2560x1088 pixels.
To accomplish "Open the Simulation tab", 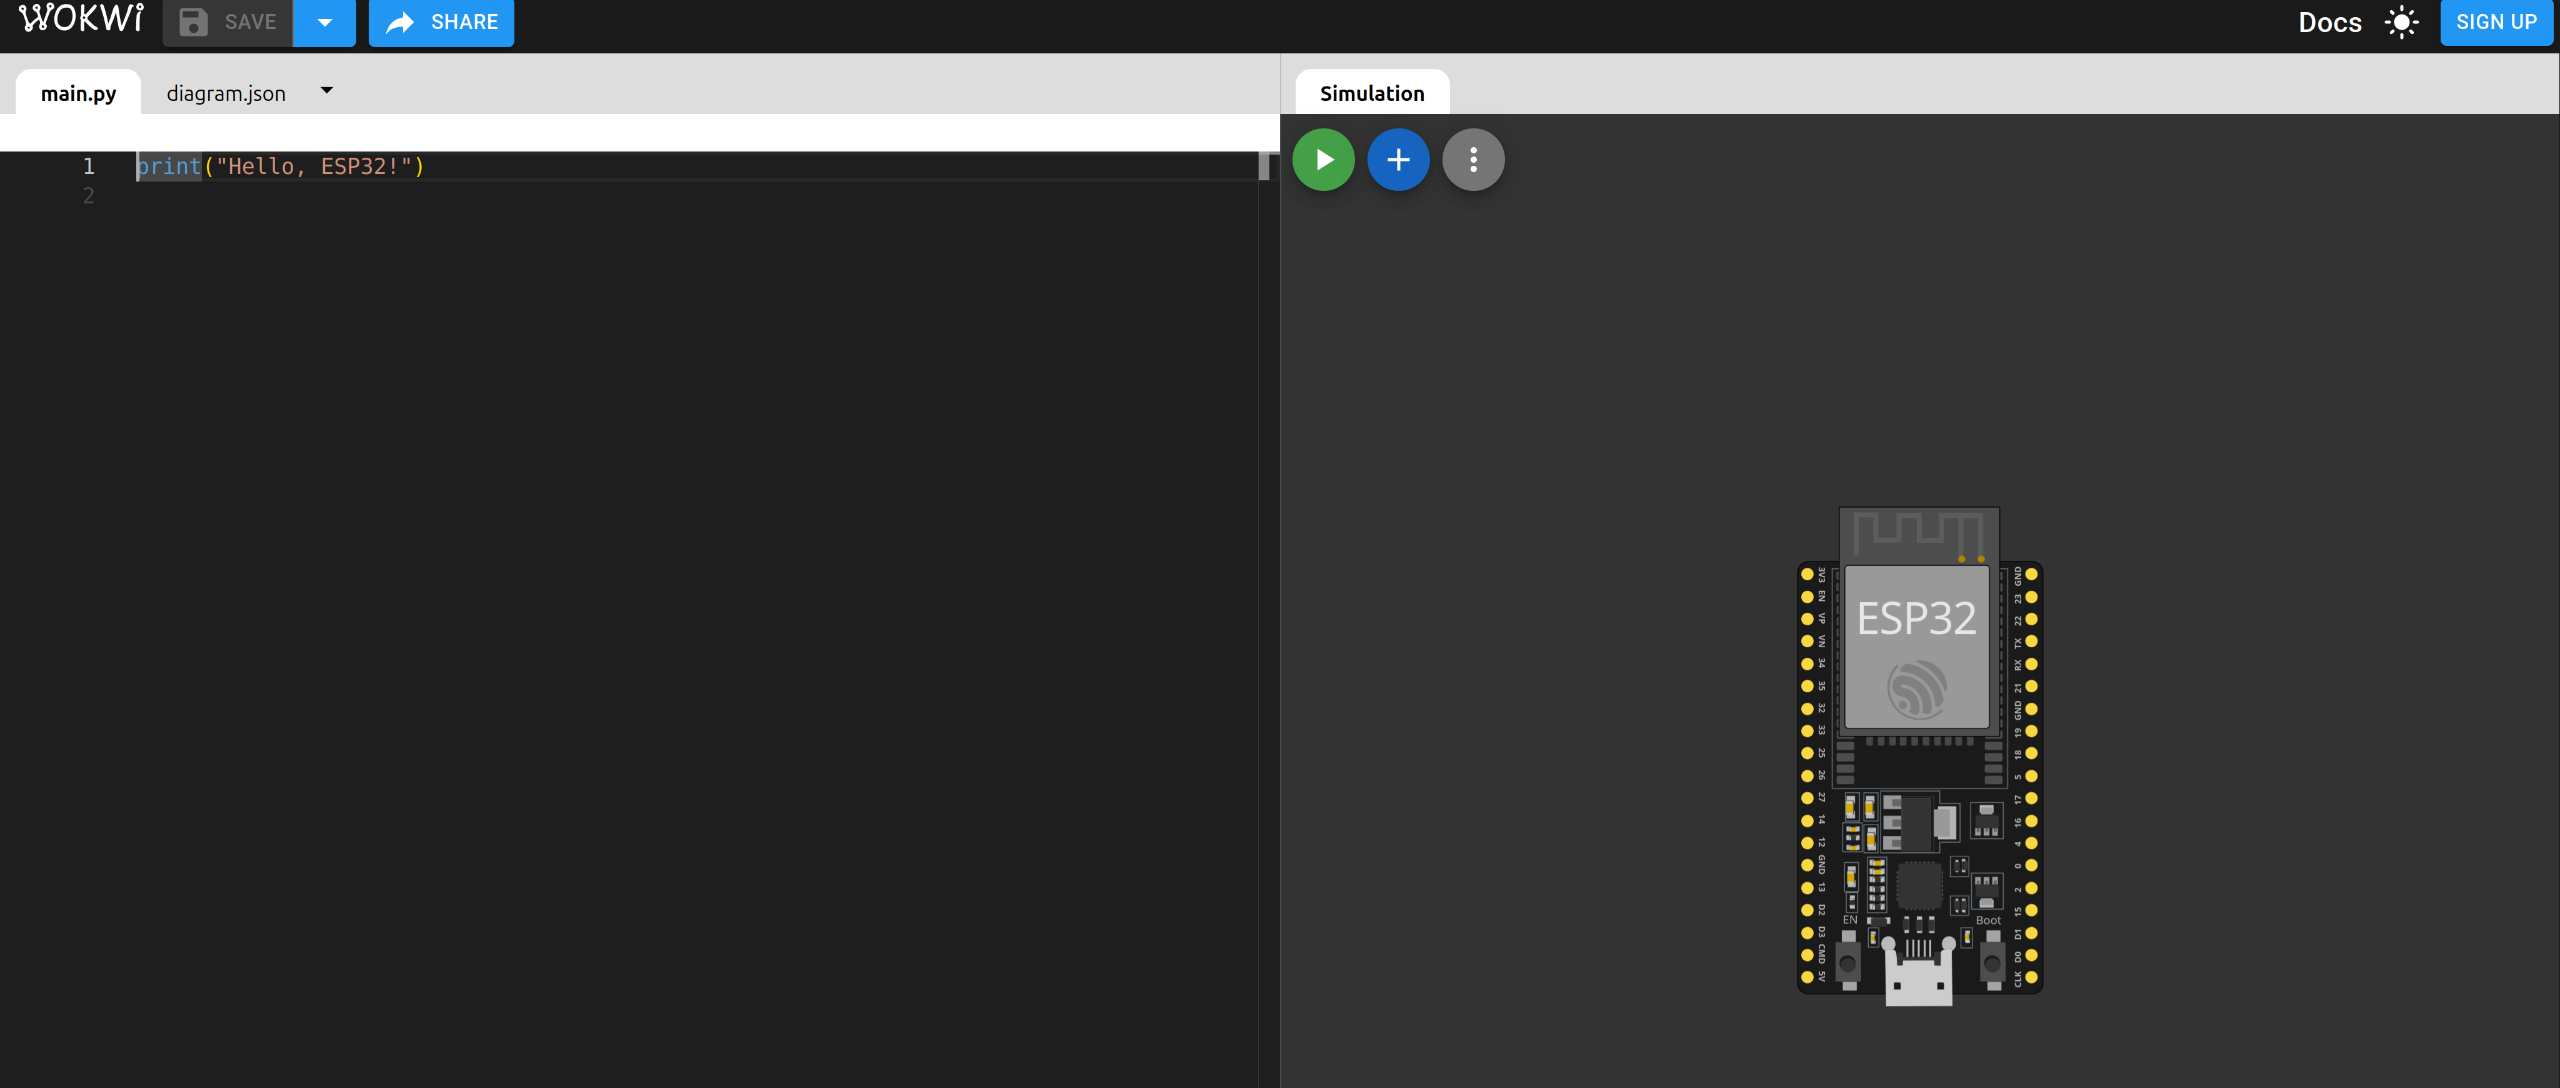I will coord(1371,93).
